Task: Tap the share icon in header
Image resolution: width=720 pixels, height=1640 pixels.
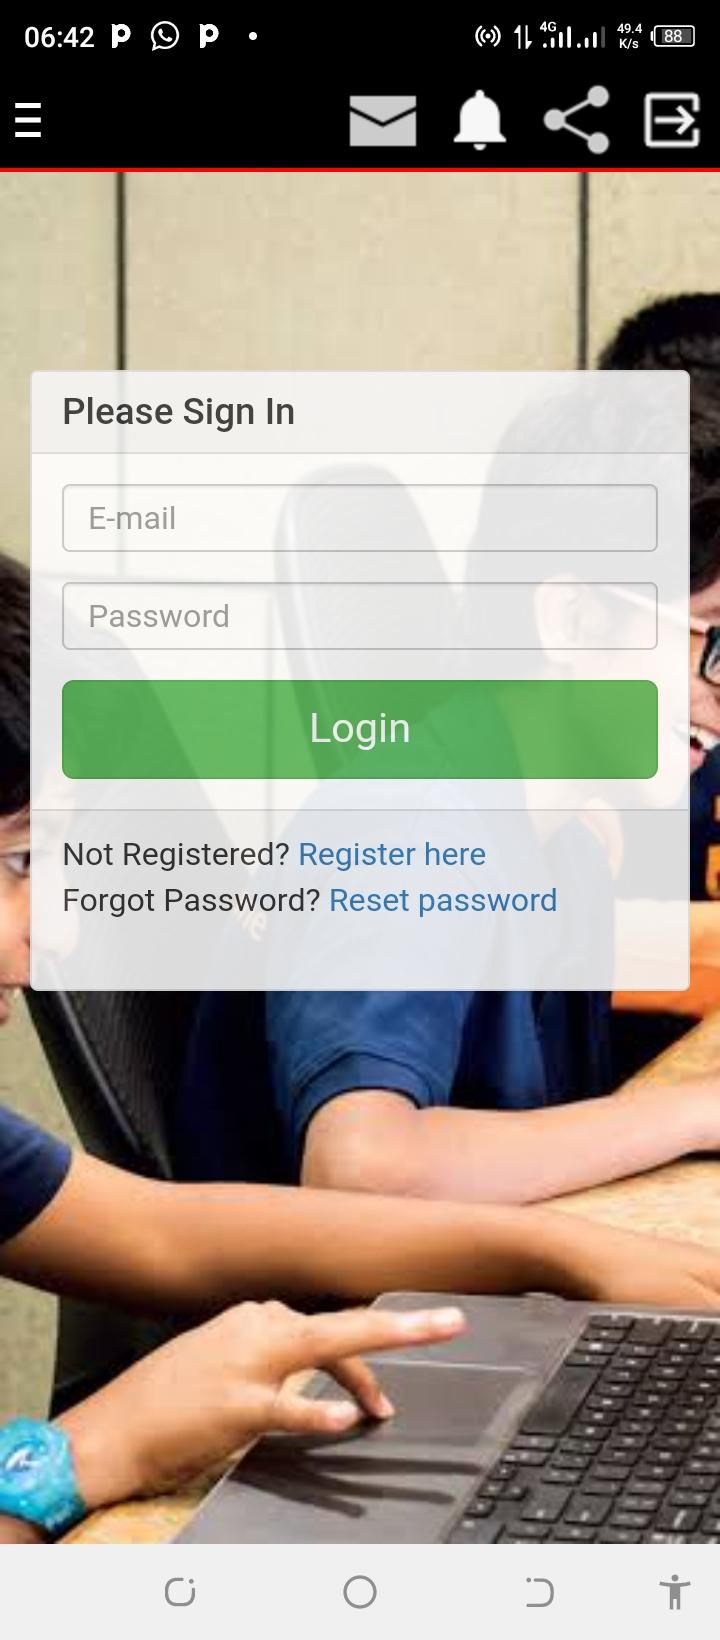Action: point(577,120)
